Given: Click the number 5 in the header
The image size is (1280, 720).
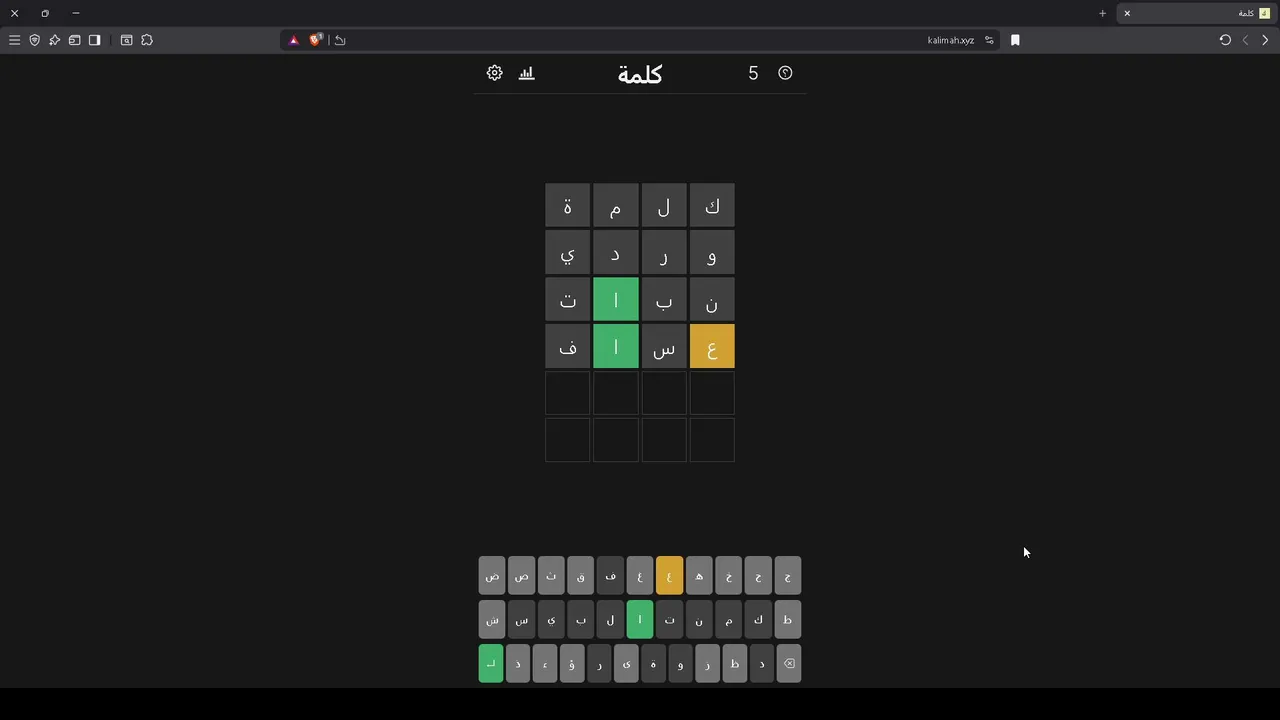Looking at the screenshot, I should (x=753, y=73).
